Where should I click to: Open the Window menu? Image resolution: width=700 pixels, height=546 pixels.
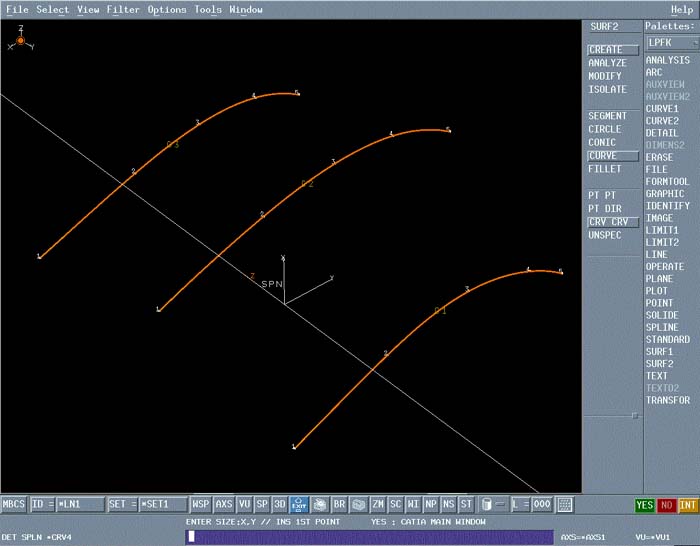[x=246, y=9]
